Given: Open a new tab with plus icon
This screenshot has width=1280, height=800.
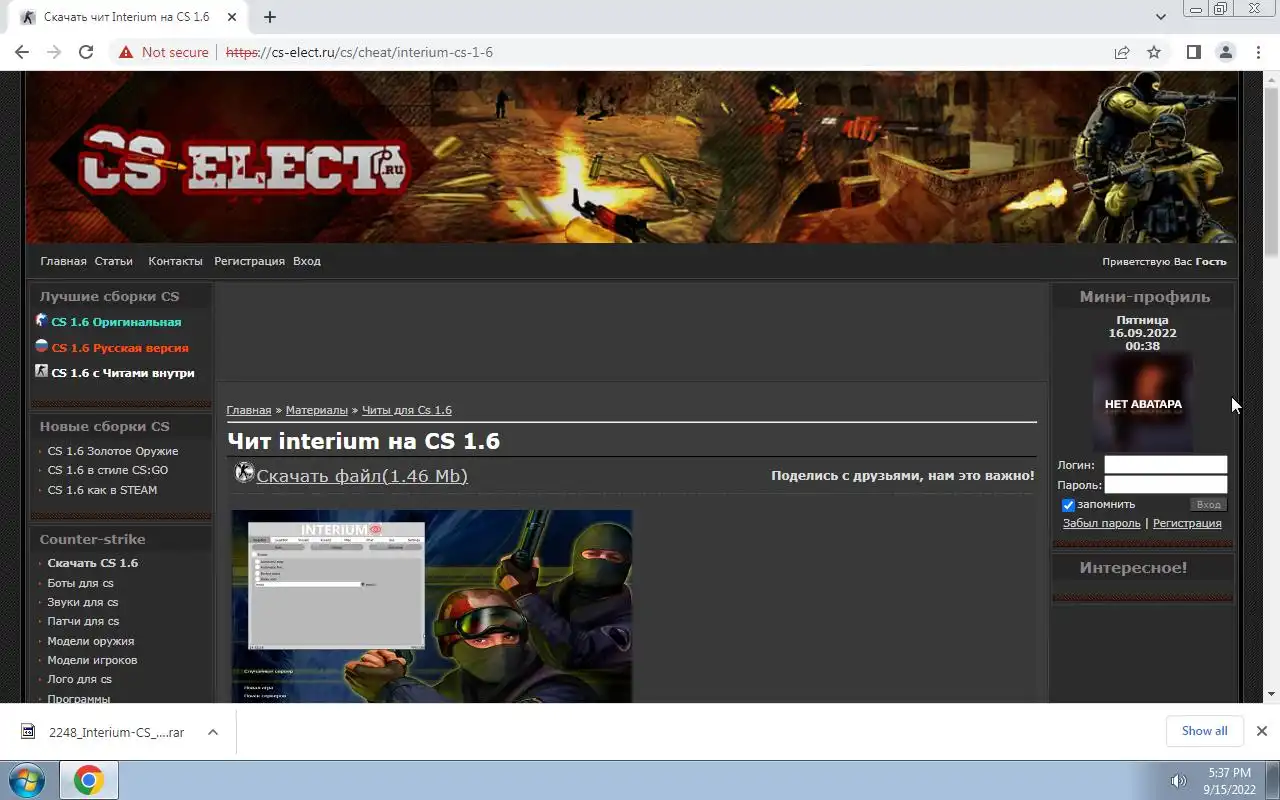Looking at the screenshot, I should [270, 17].
